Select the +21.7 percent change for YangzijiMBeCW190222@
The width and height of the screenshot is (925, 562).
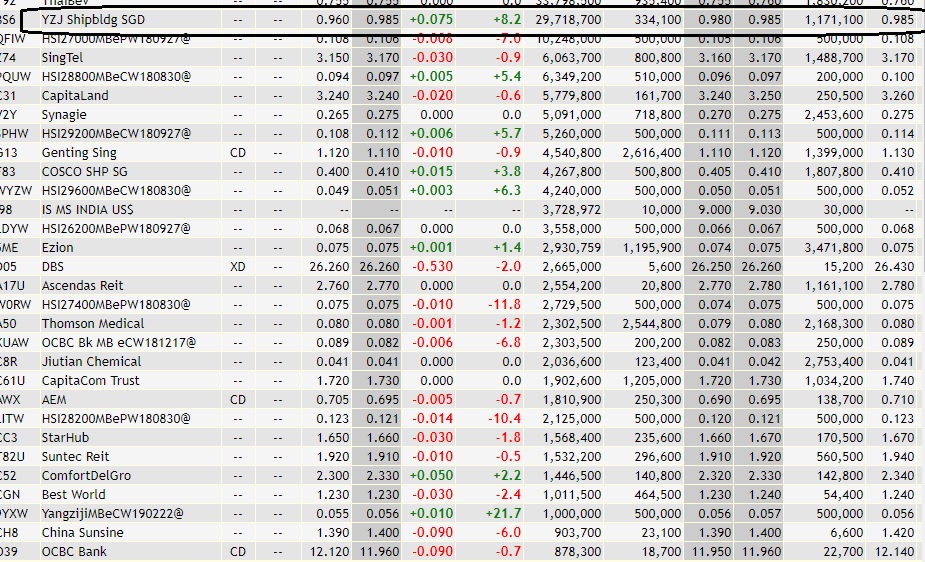(503, 514)
